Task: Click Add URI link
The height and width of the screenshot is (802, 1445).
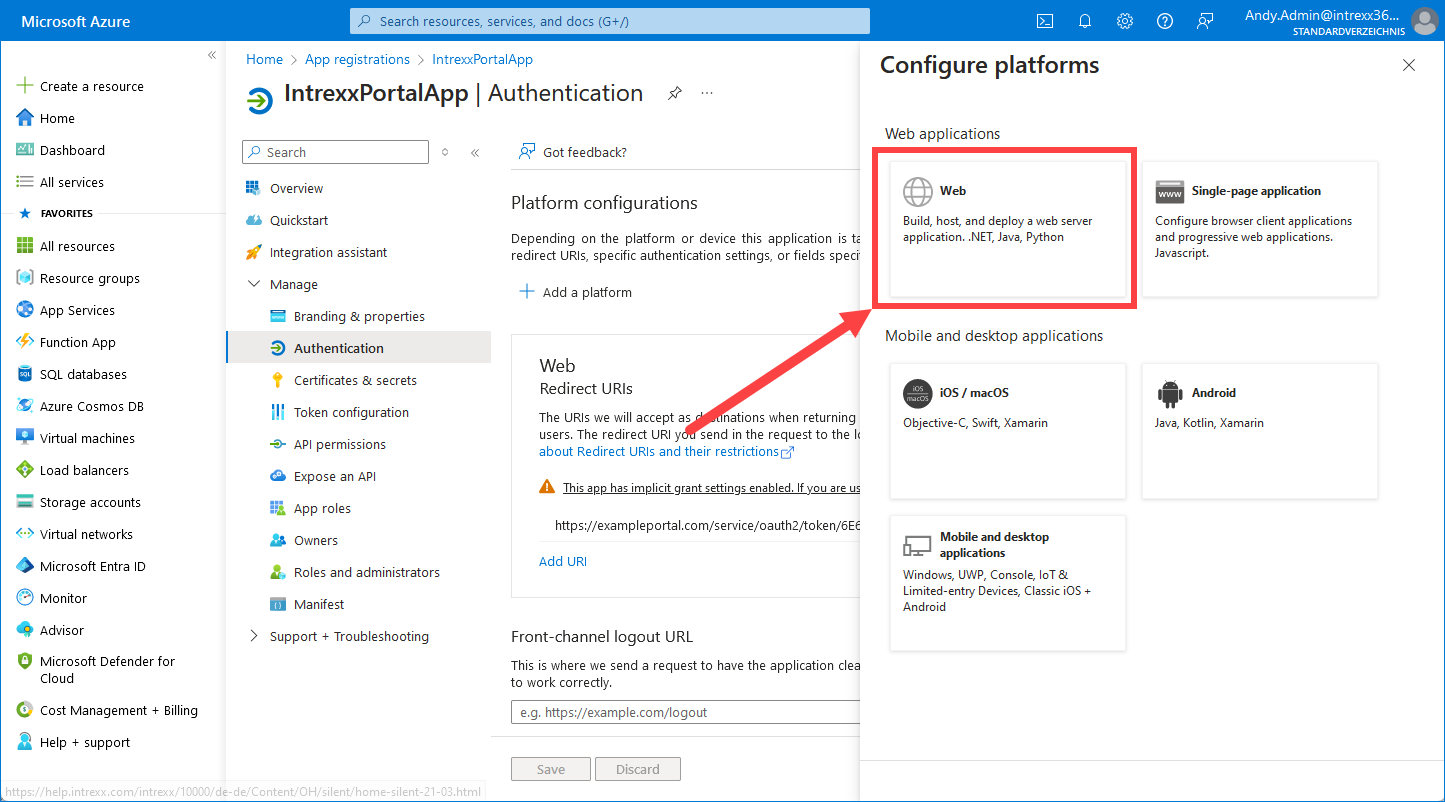Action: pos(563,561)
